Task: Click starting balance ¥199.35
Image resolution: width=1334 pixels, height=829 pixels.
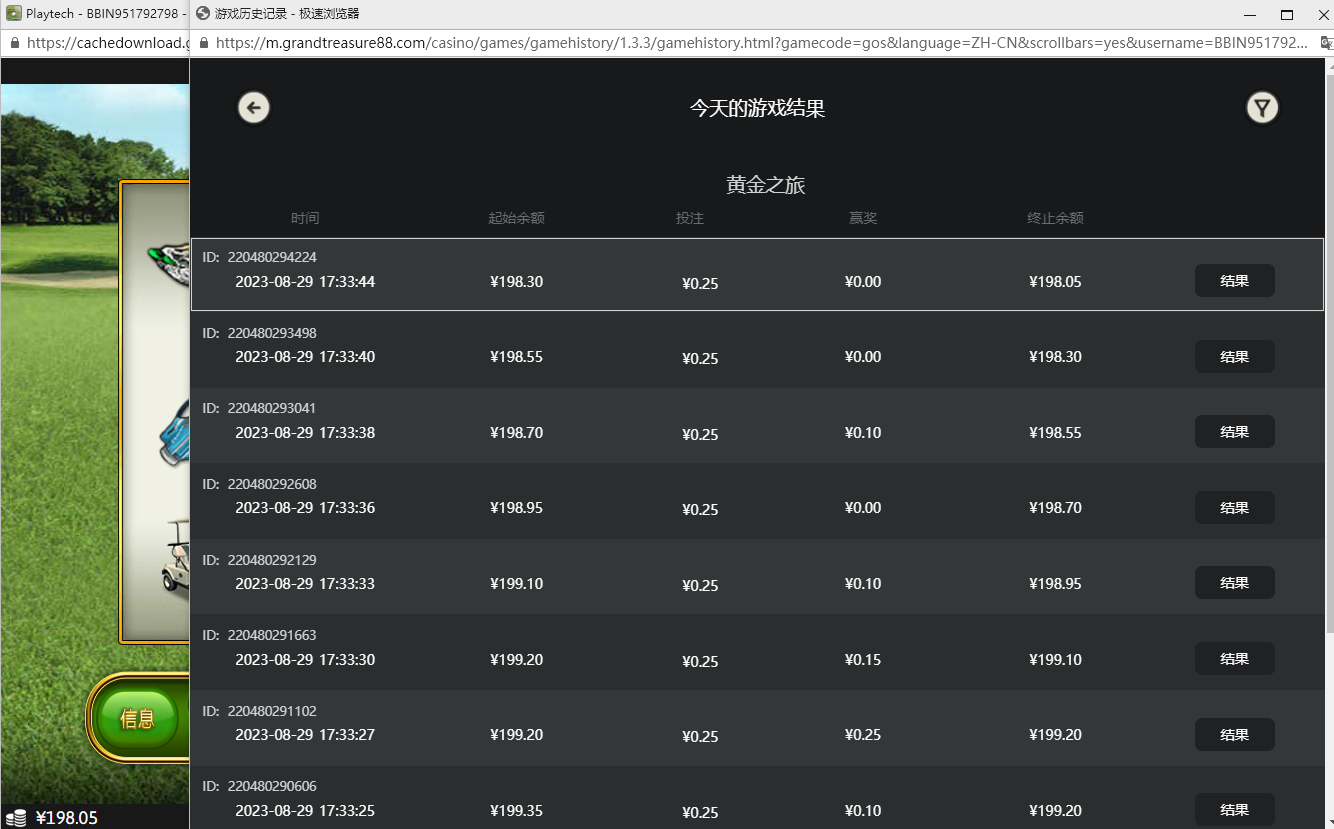Action: coord(516,811)
